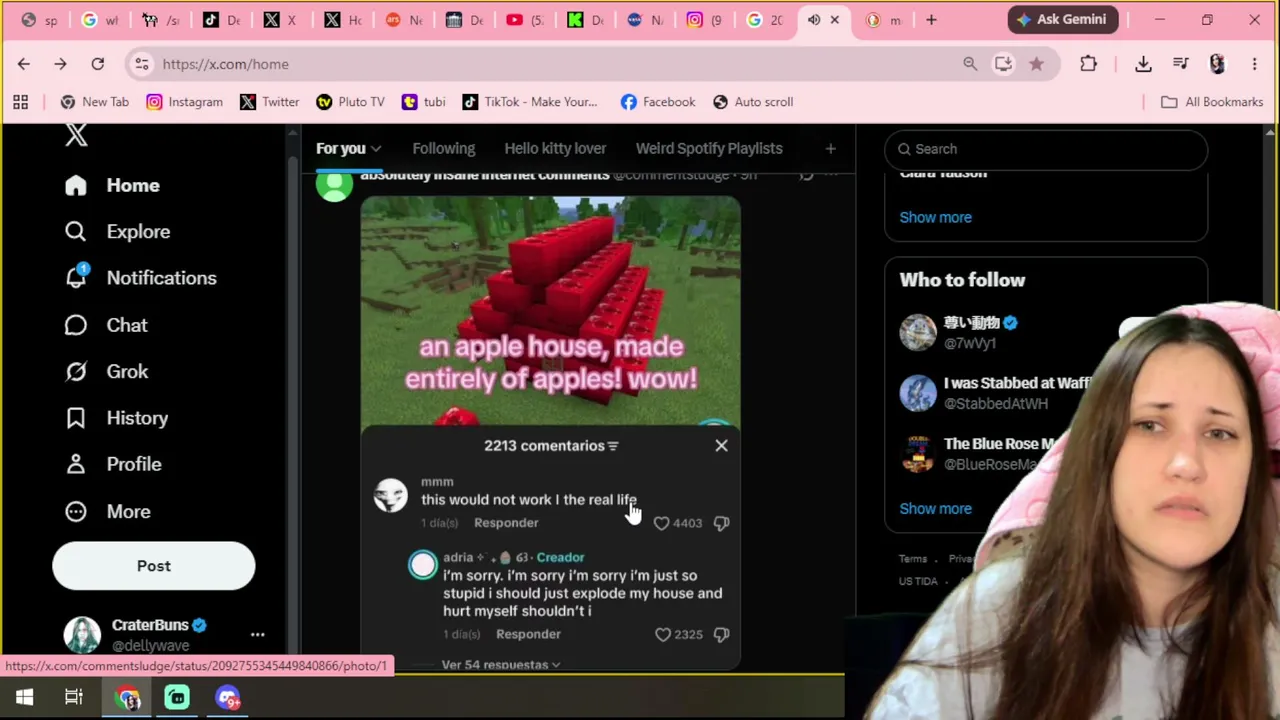Reload the current page
Image resolution: width=1280 pixels, height=720 pixels.
coord(98,64)
